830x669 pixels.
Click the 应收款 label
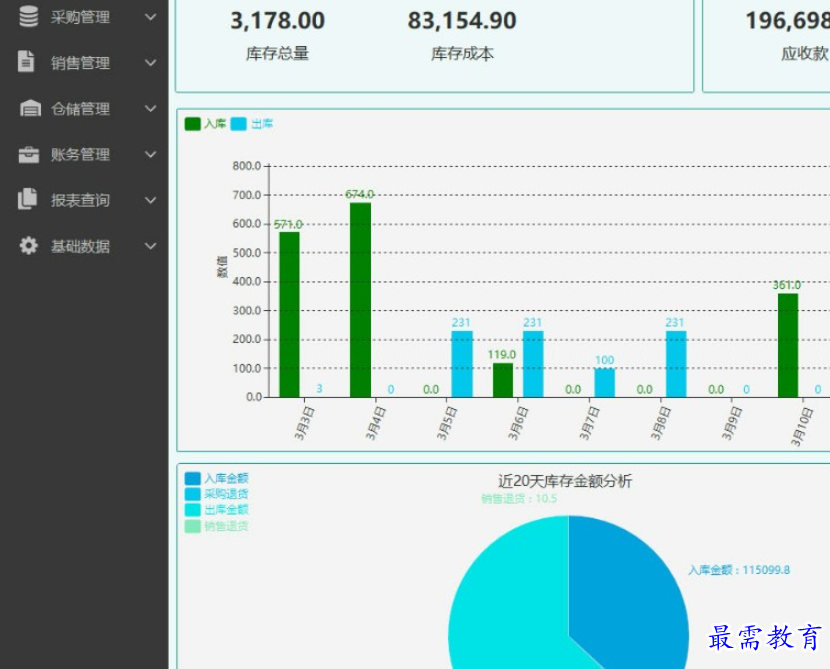point(805,53)
